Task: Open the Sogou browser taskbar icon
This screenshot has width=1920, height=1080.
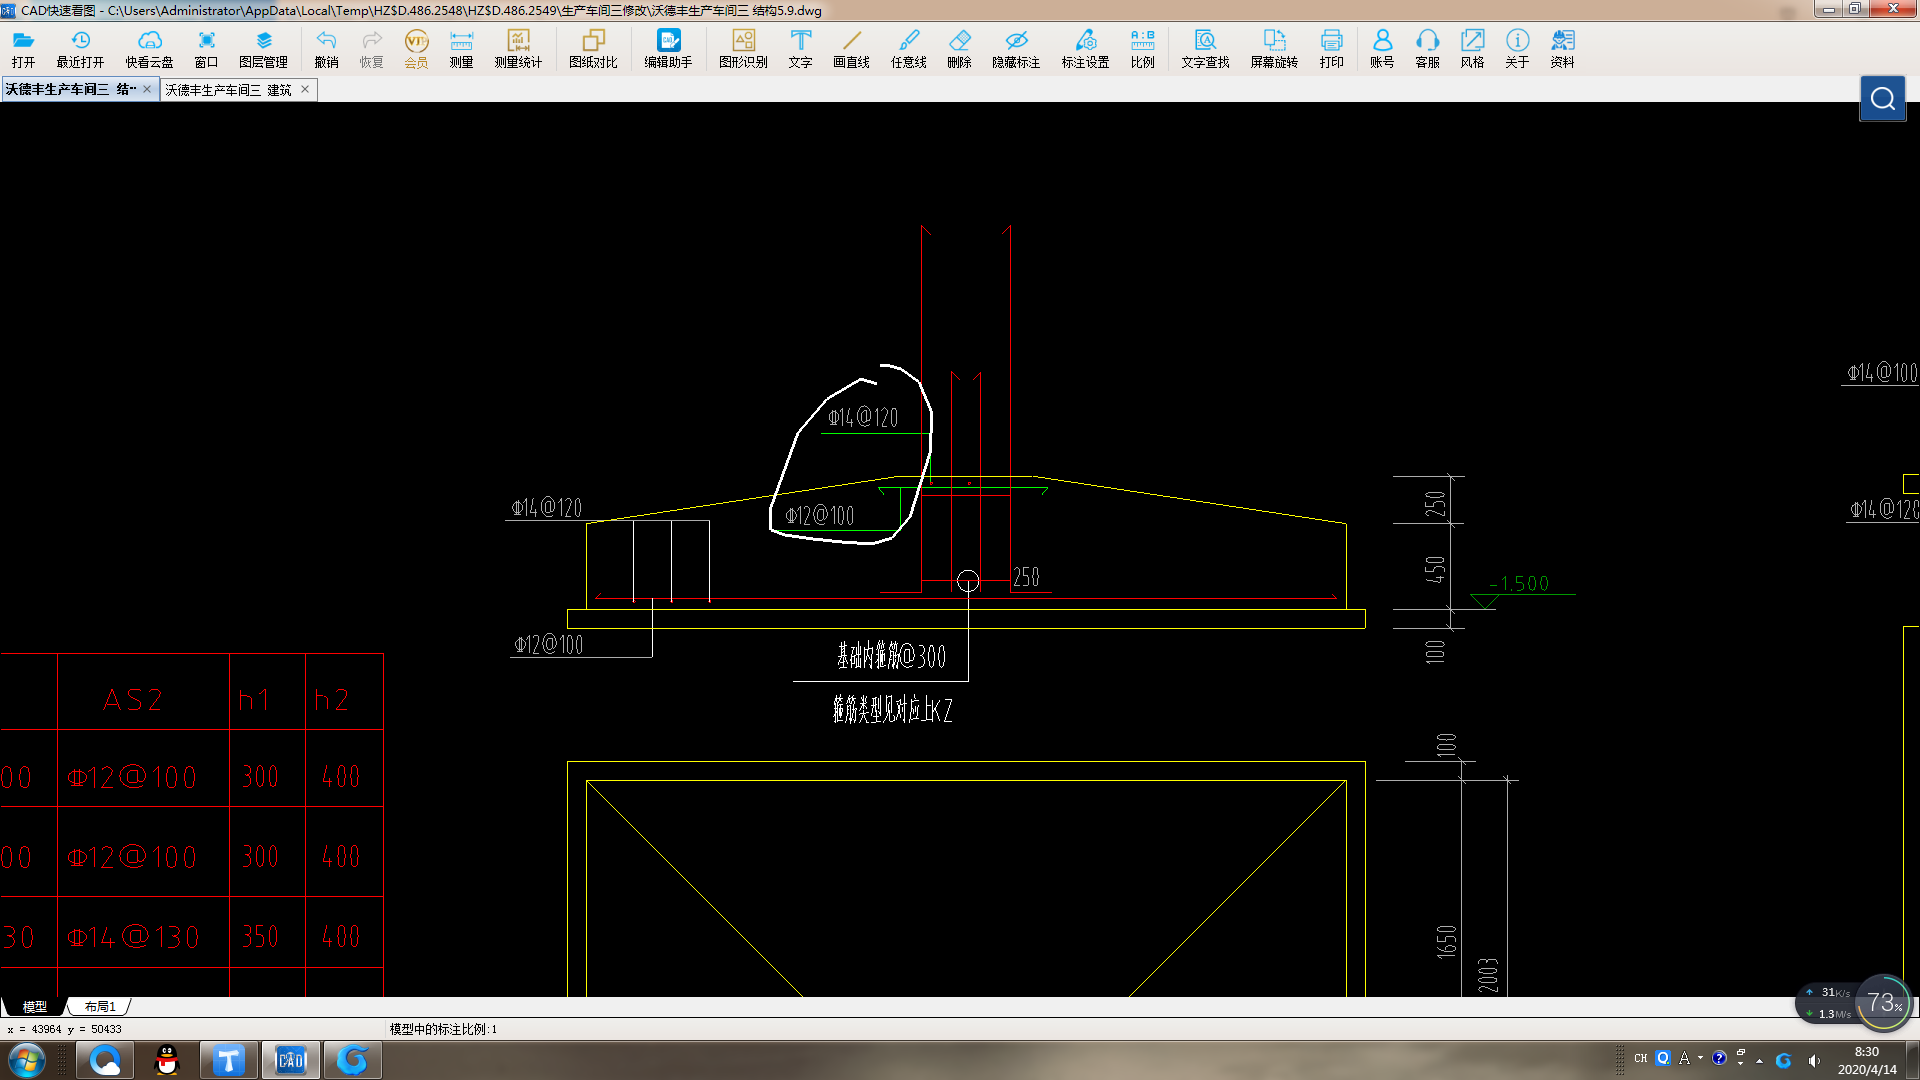Action: pyautogui.click(x=353, y=1060)
